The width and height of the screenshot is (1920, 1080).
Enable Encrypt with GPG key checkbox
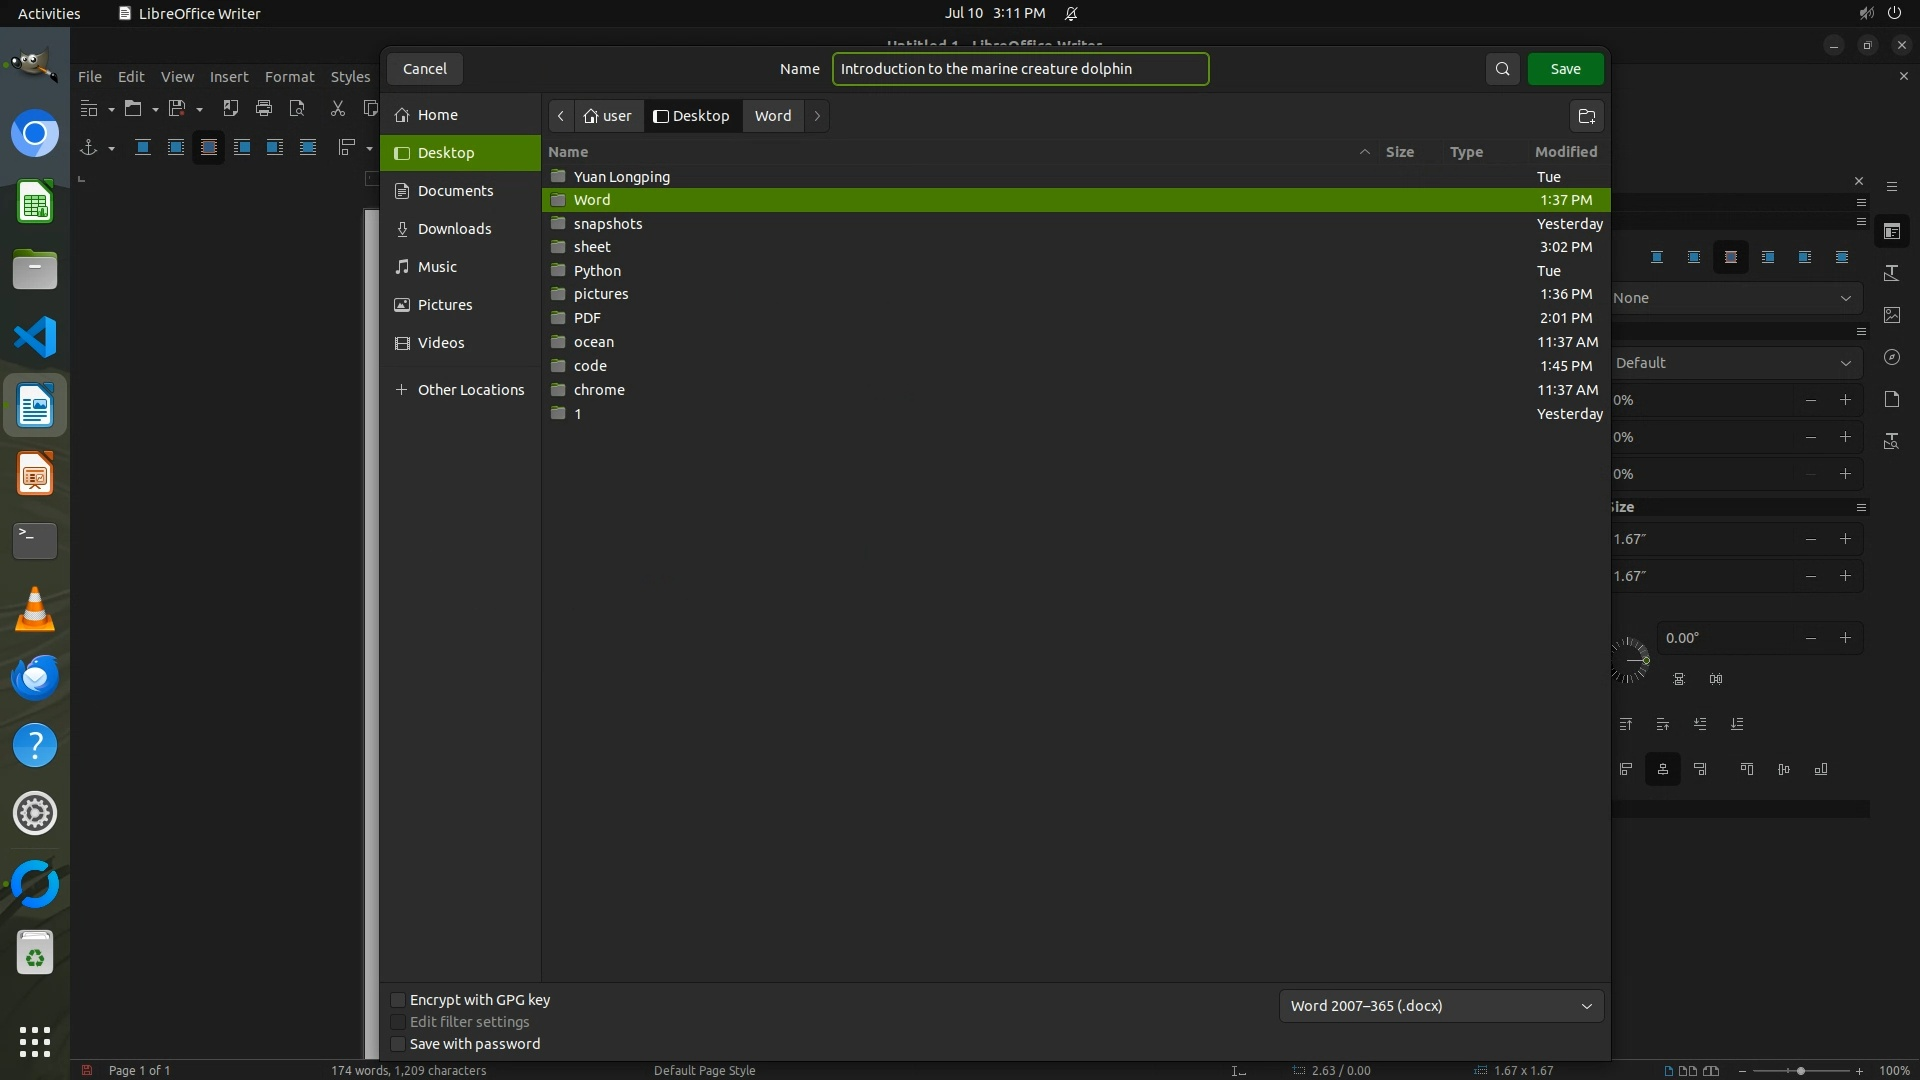click(x=398, y=1000)
